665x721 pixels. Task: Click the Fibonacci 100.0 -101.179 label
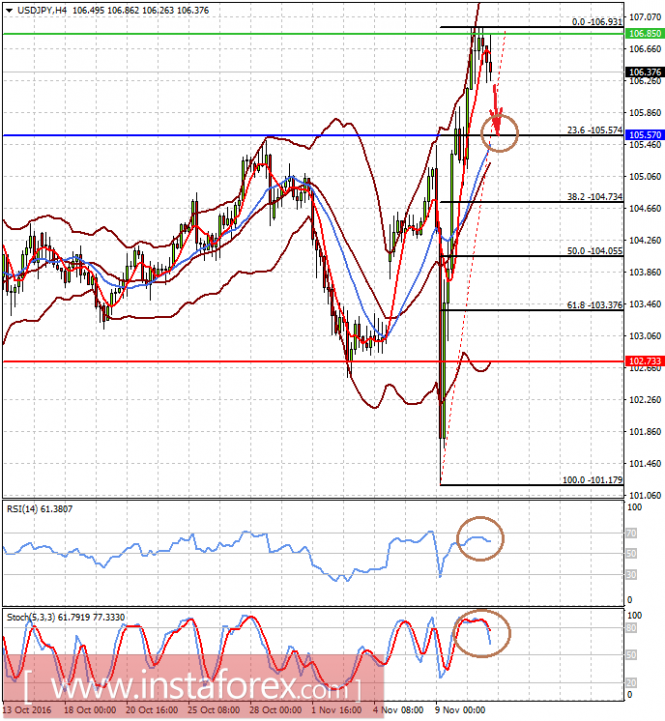593,480
